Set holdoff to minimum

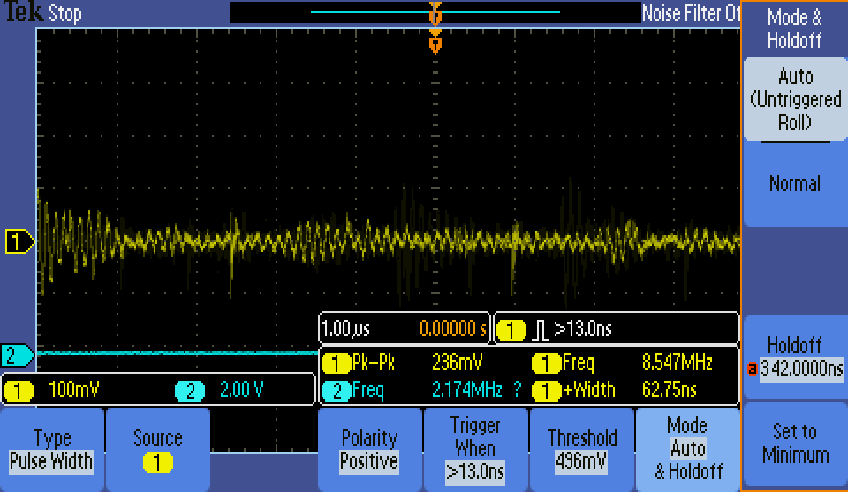point(795,443)
